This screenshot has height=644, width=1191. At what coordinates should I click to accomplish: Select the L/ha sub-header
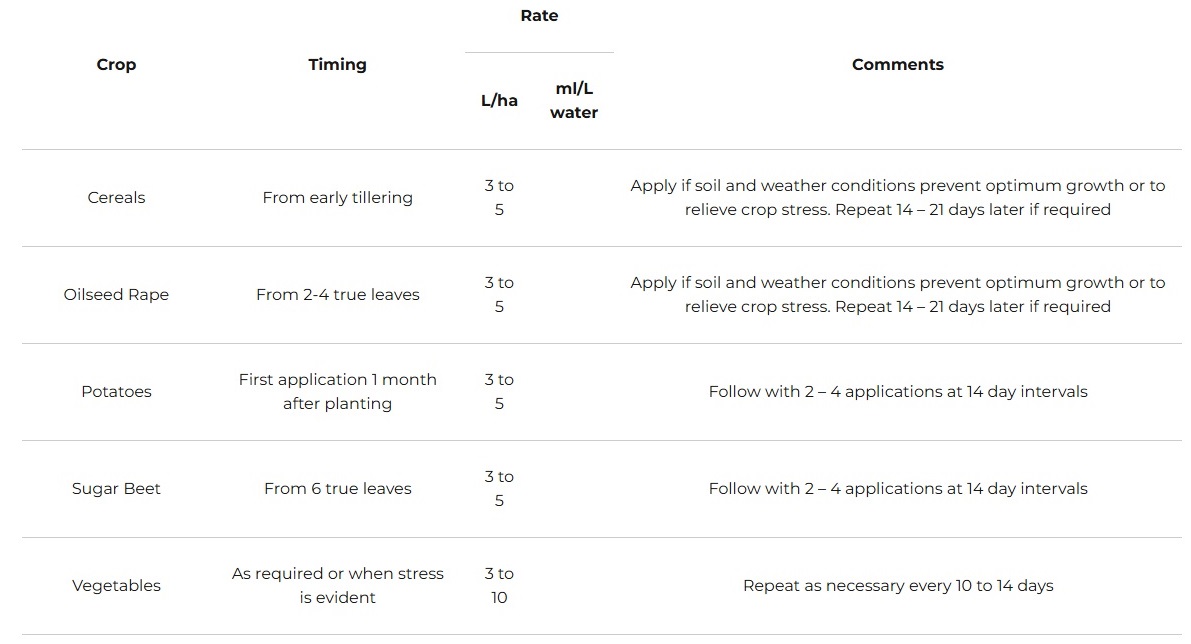[x=499, y=101]
